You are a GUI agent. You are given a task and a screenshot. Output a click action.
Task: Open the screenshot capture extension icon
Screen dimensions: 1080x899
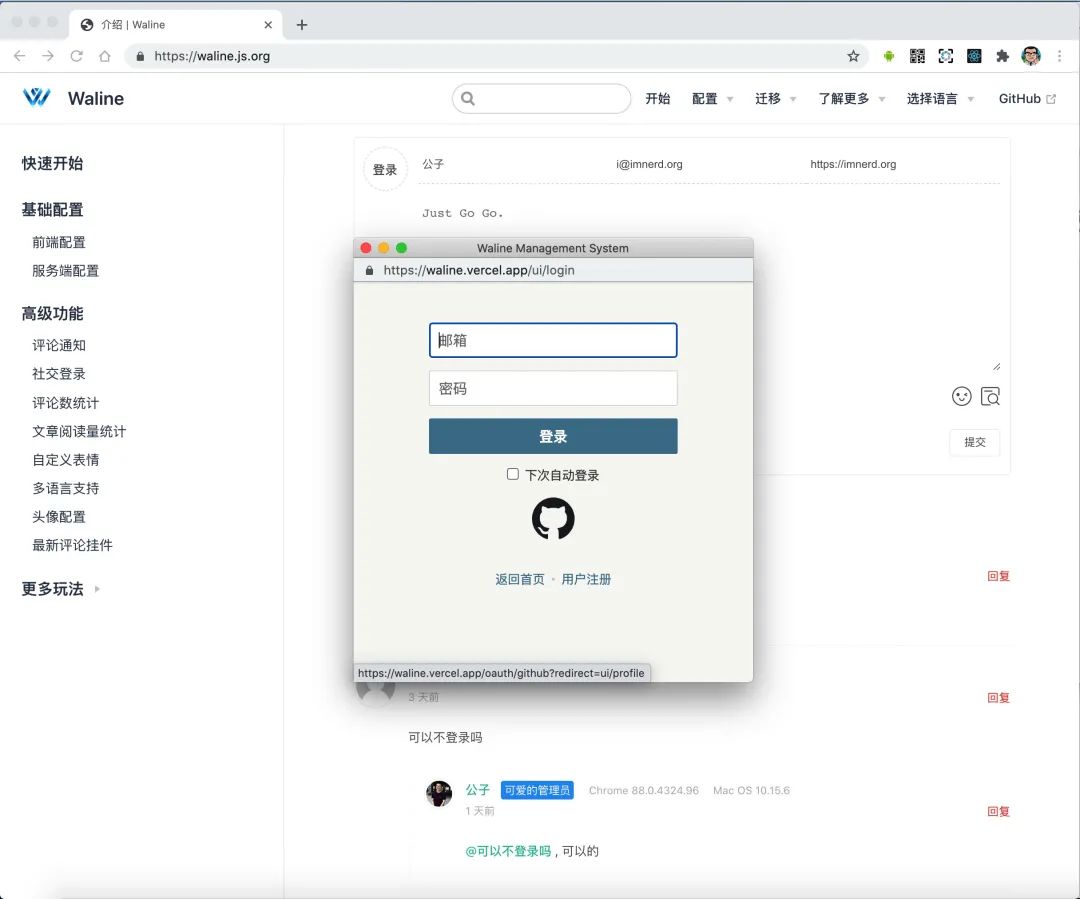(946, 56)
